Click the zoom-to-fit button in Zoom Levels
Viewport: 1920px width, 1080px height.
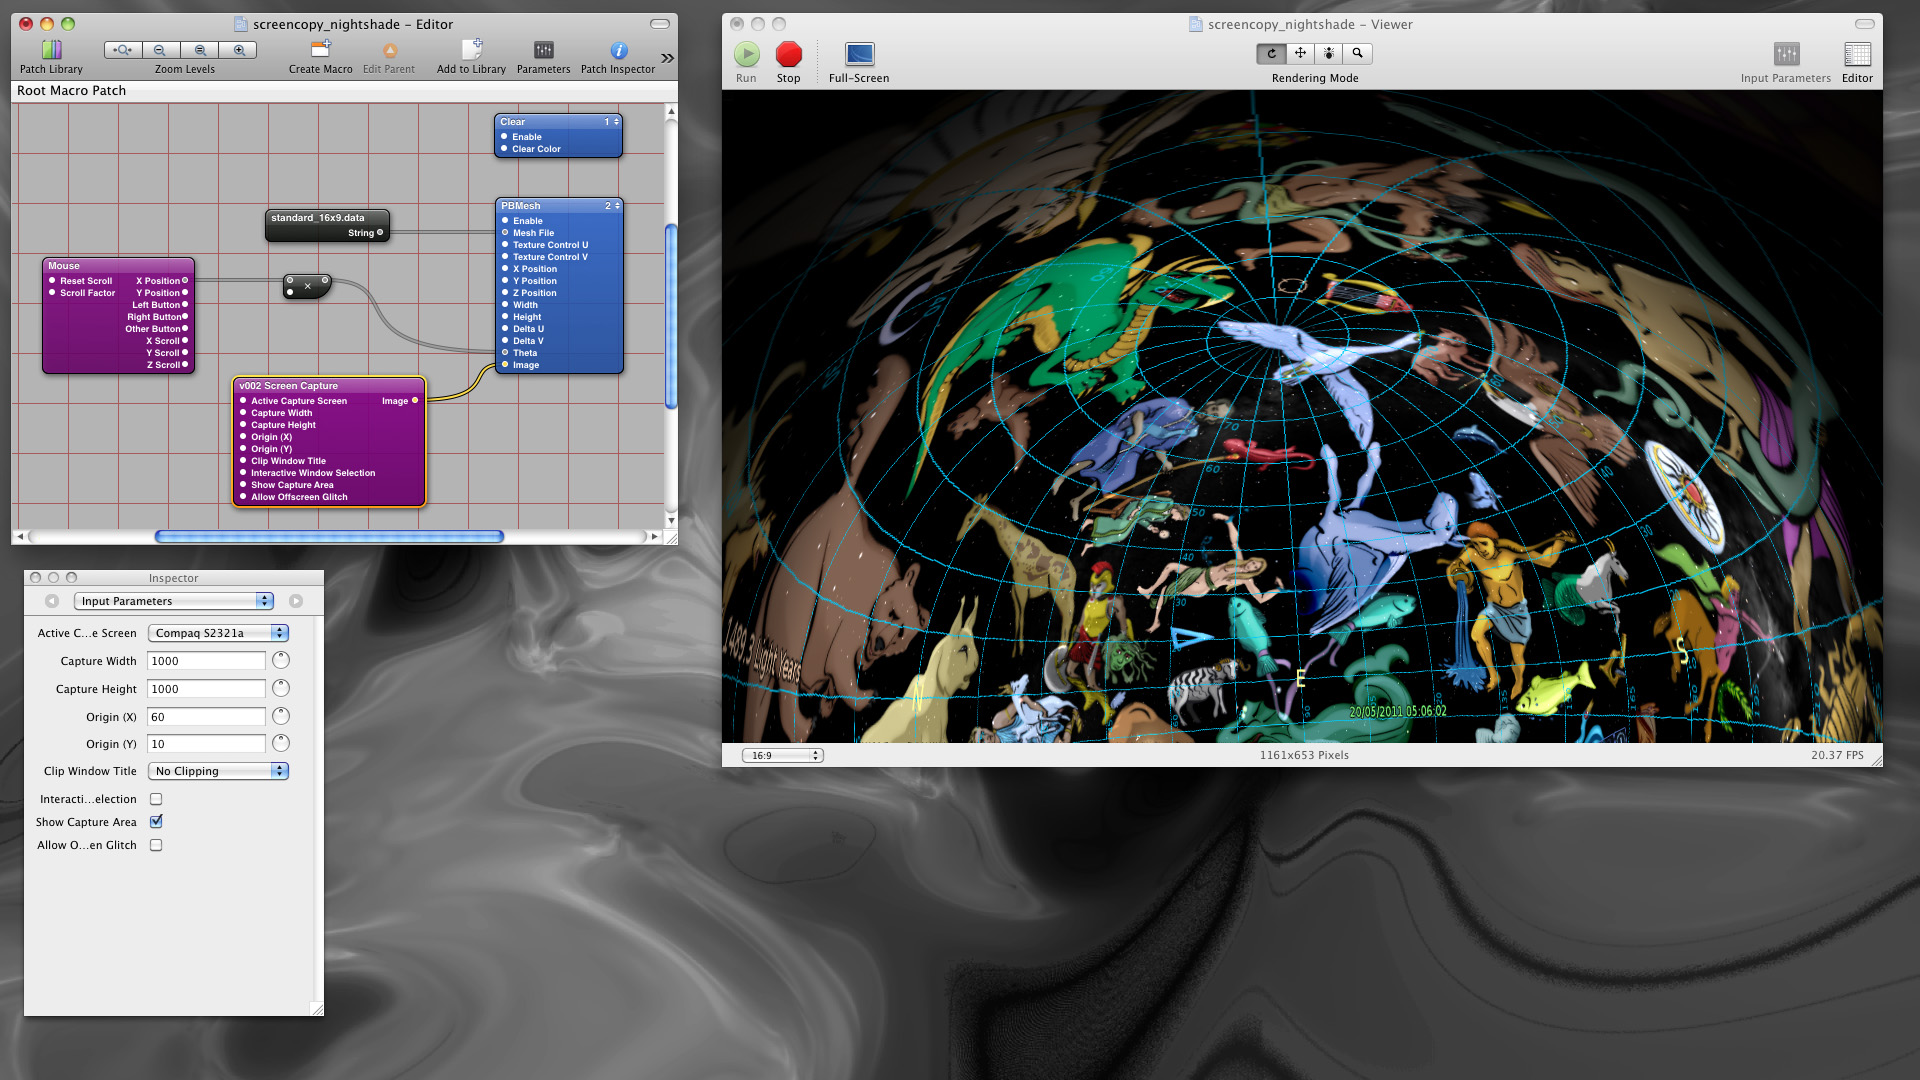[122, 50]
